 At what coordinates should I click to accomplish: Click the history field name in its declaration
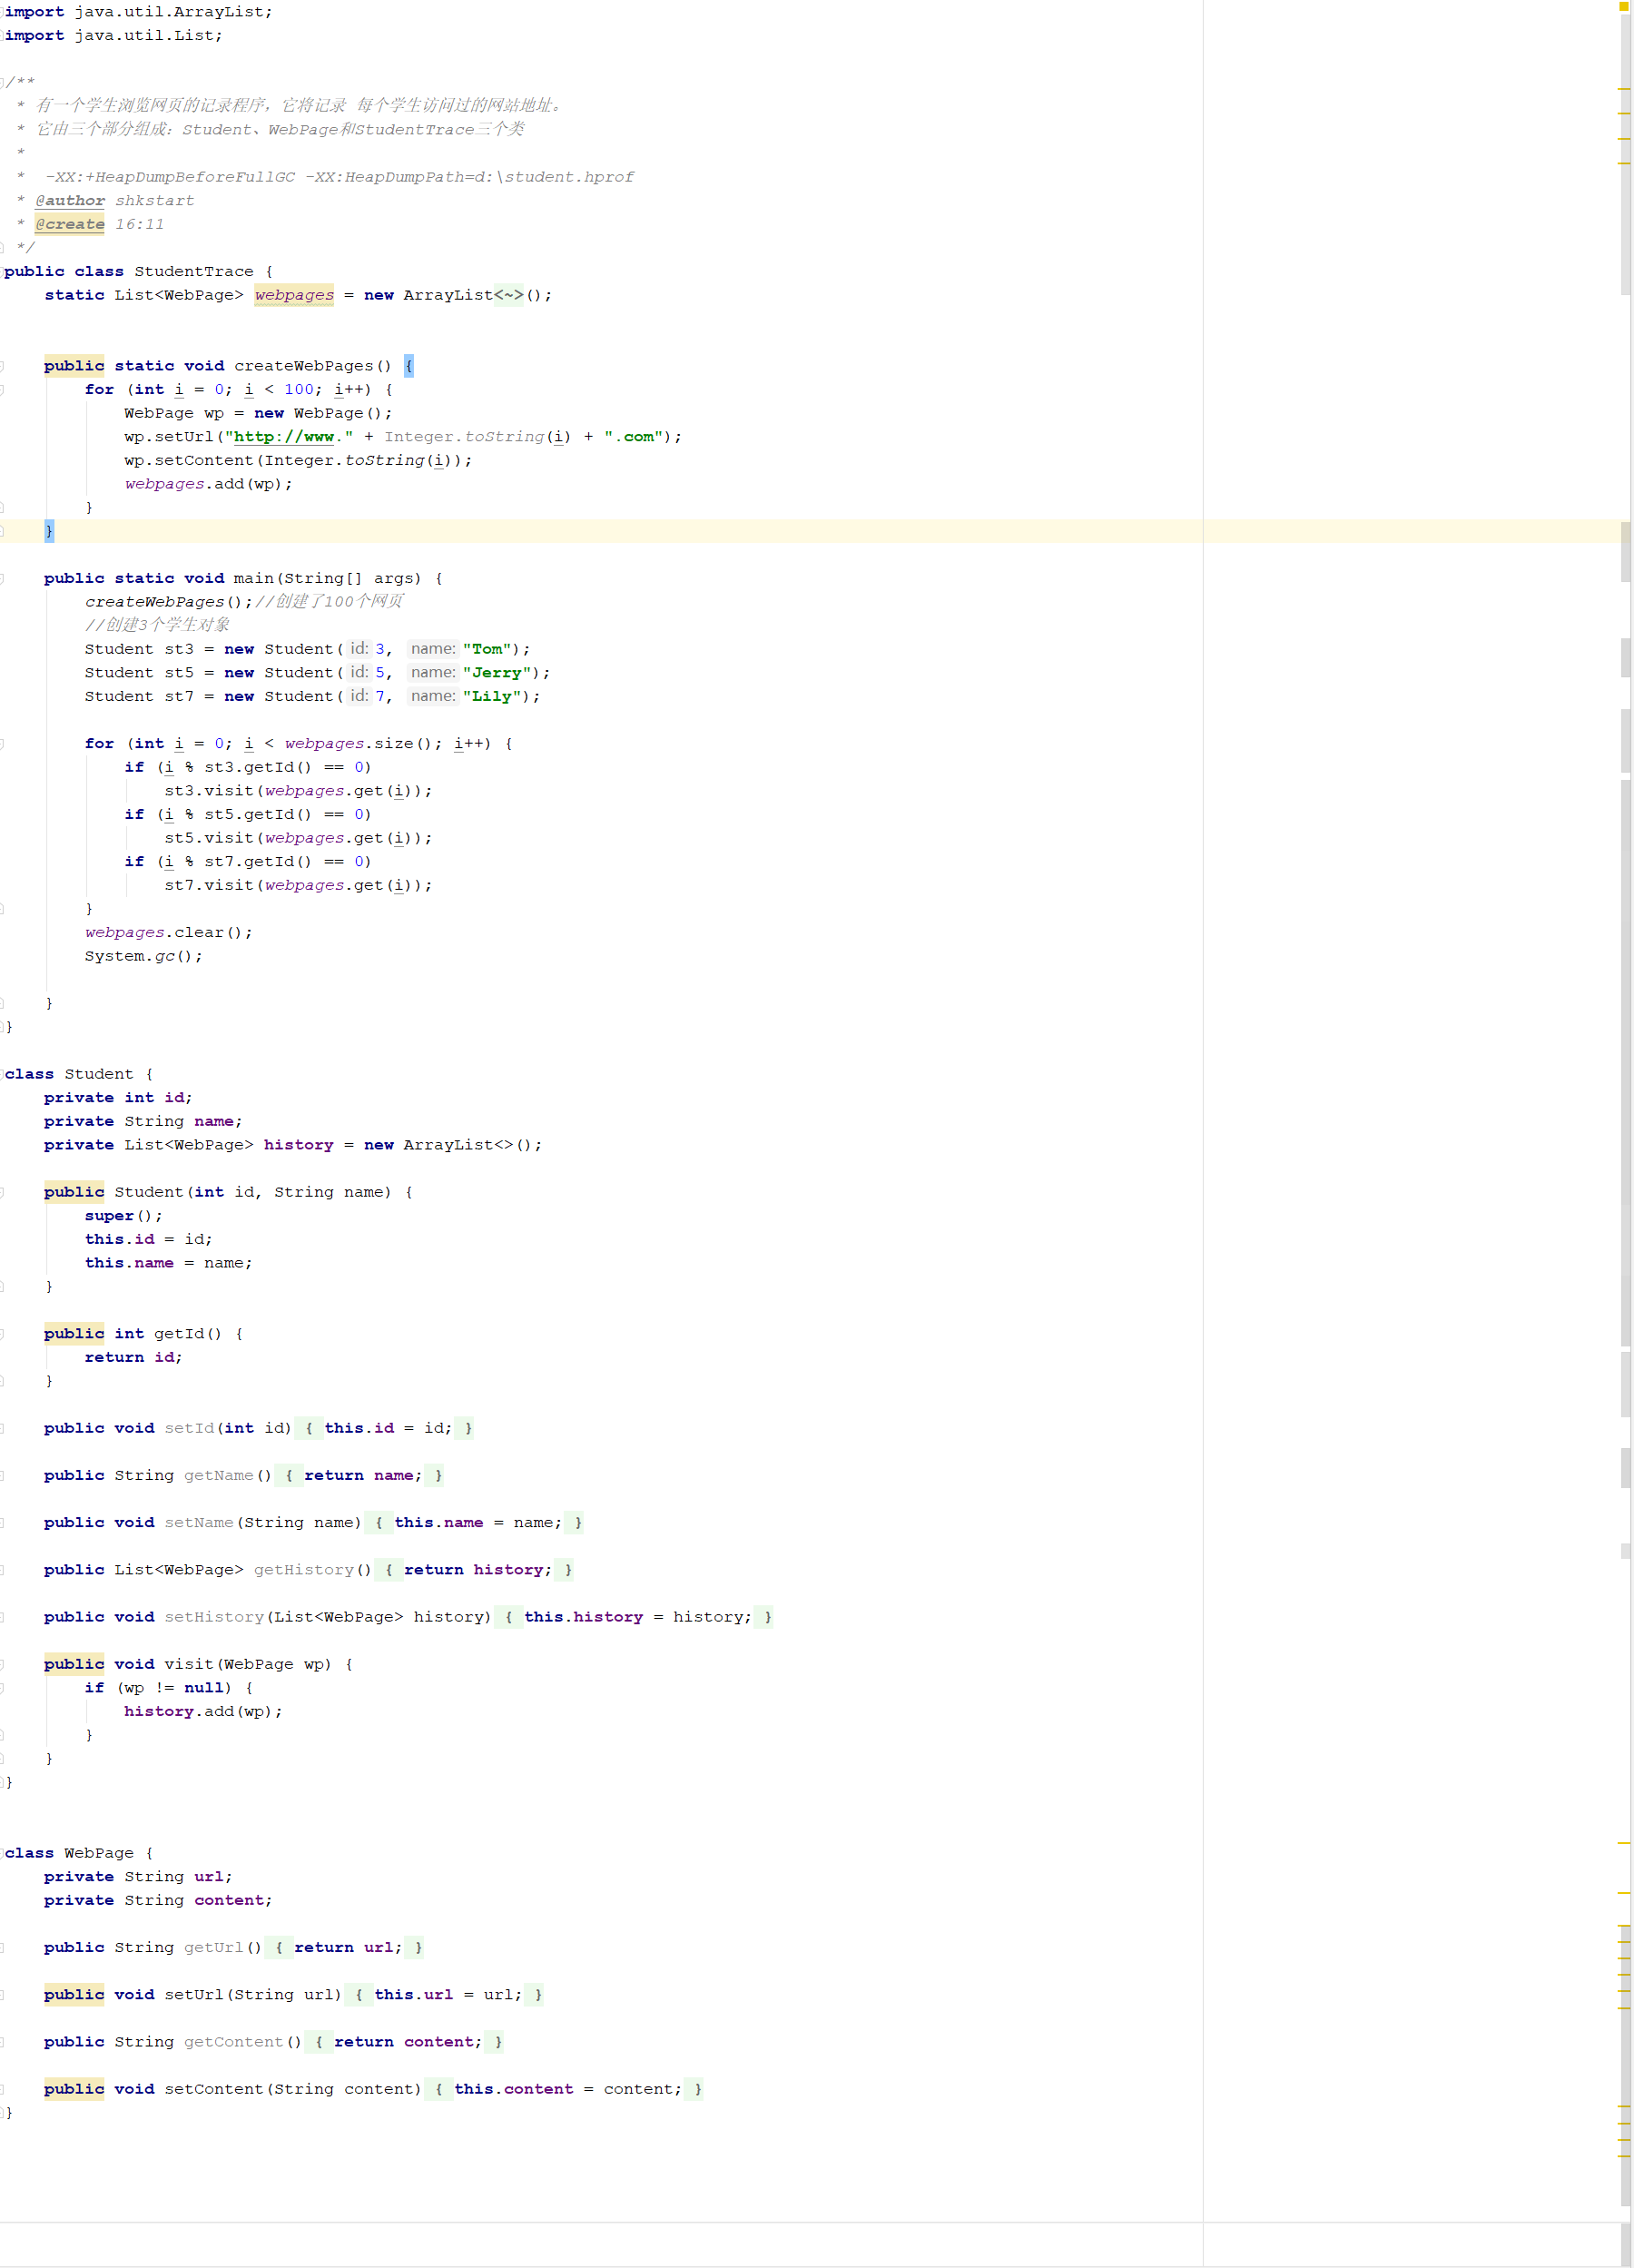coord(299,1145)
